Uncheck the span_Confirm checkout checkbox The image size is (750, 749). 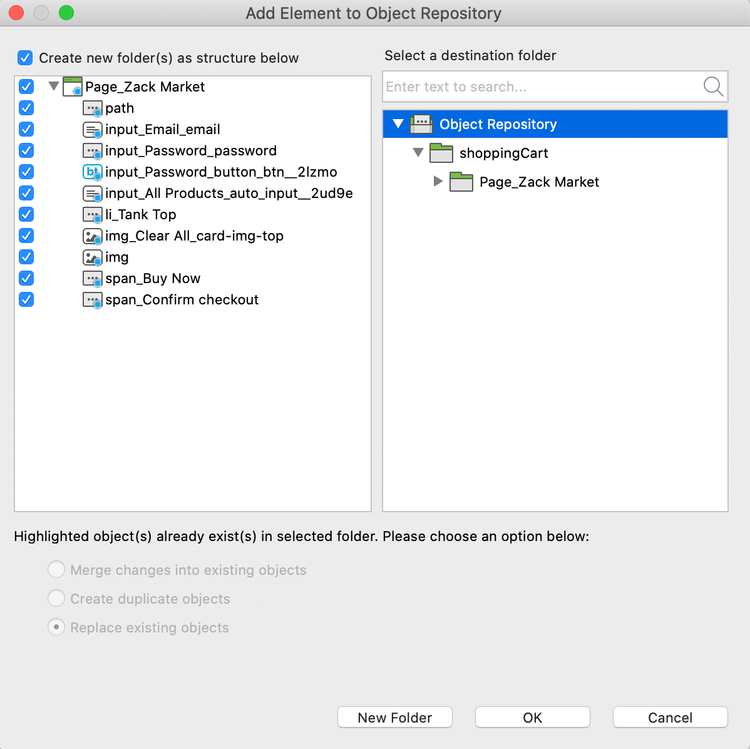(x=26, y=300)
